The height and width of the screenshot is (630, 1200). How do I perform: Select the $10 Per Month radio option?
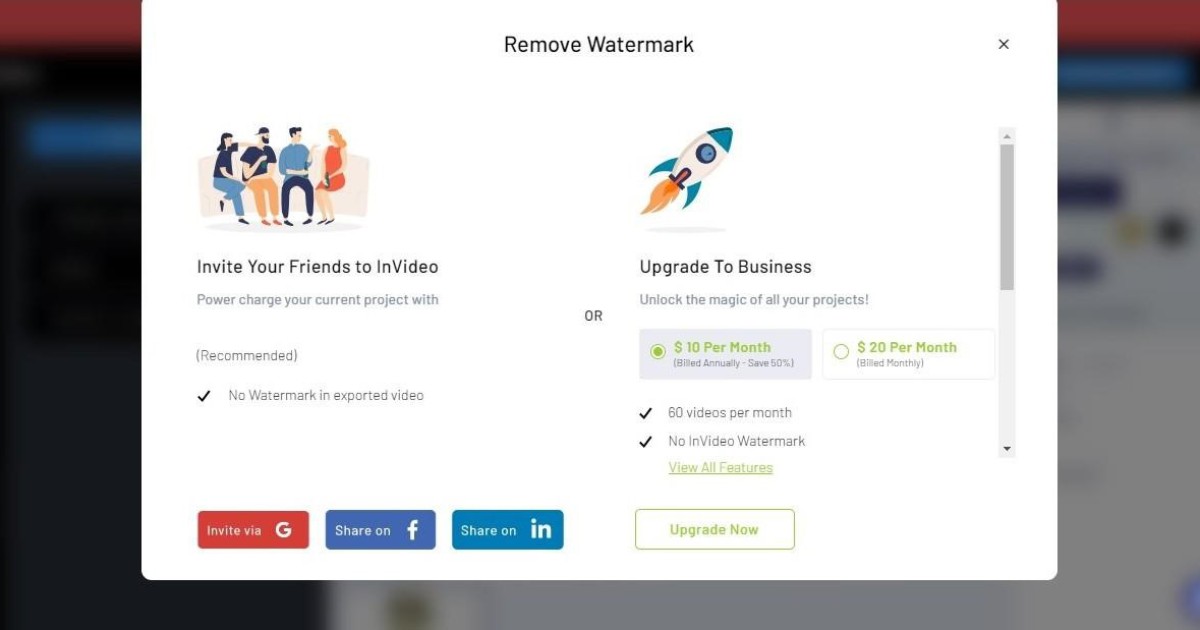[x=657, y=351]
